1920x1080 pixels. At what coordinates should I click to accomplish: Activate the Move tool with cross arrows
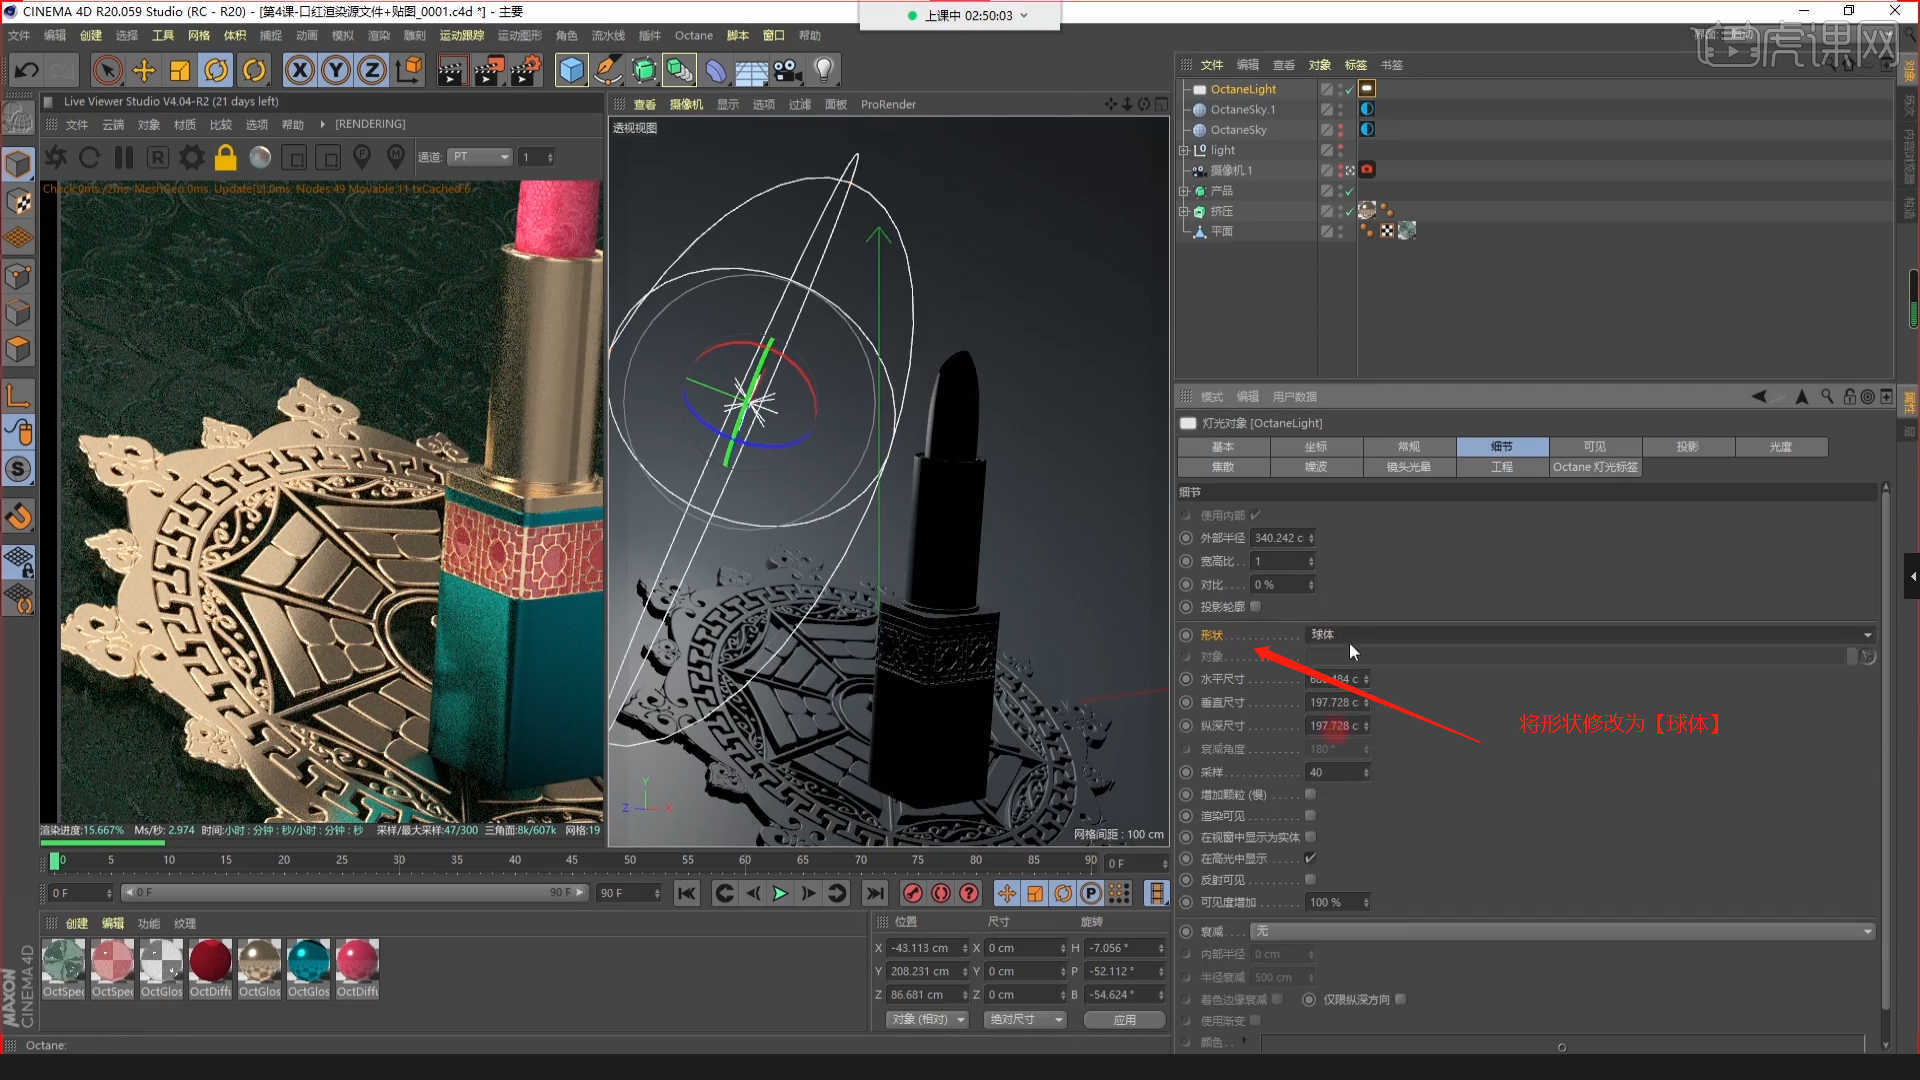pos(144,70)
